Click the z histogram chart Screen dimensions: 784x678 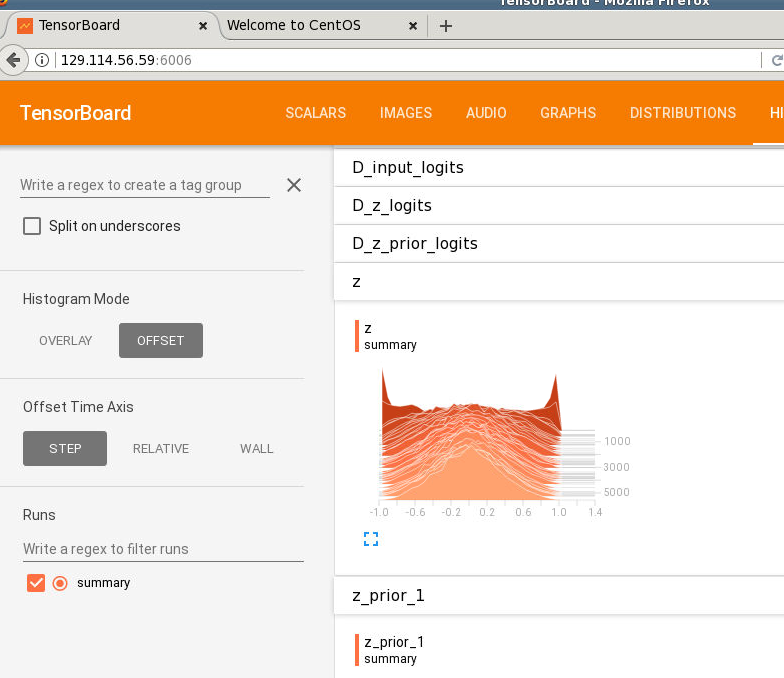[x=489, y=434]
